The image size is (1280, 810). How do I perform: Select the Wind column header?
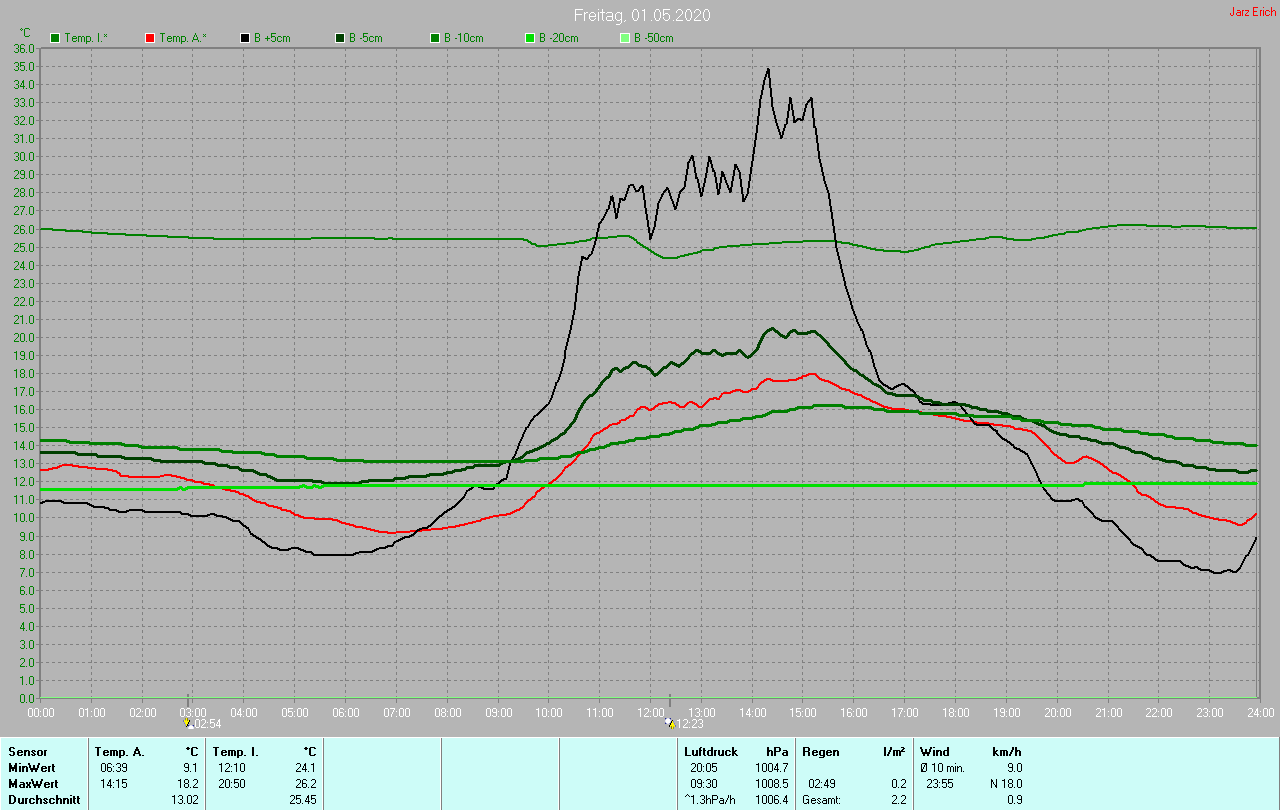(x=934, y=751)
